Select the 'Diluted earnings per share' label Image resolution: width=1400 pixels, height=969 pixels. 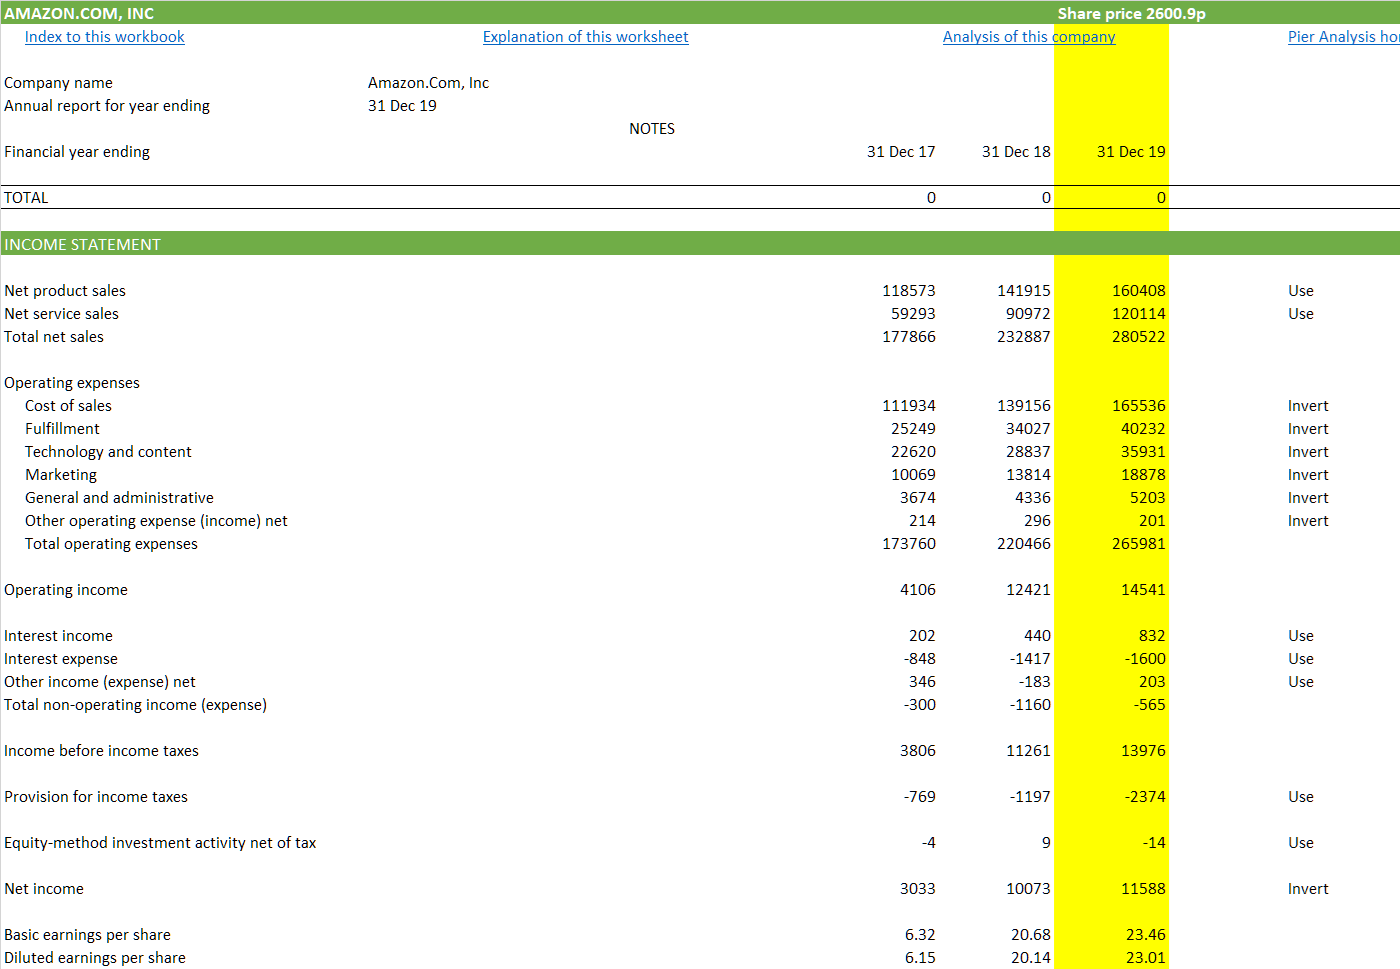[x=95, y=958]
